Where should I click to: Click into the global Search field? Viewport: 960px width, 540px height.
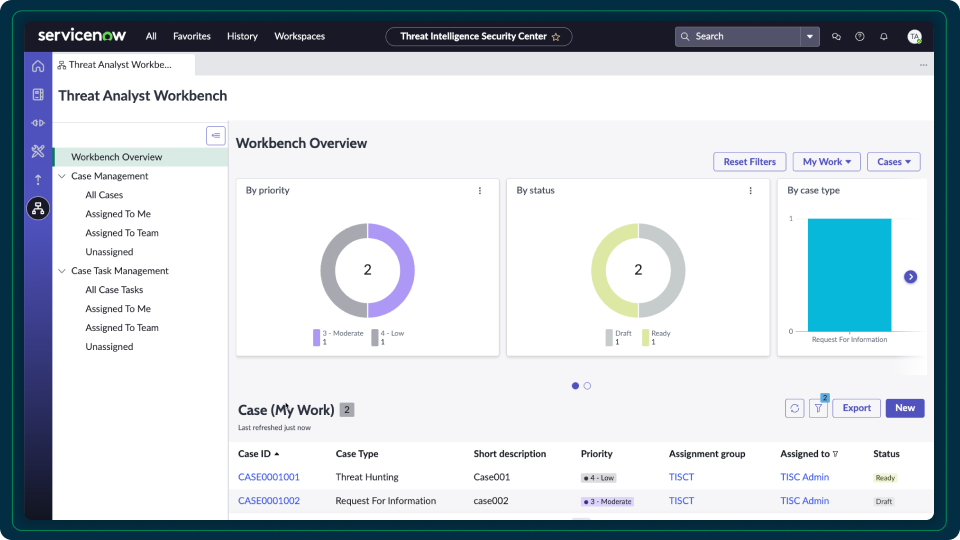(738, 37)
